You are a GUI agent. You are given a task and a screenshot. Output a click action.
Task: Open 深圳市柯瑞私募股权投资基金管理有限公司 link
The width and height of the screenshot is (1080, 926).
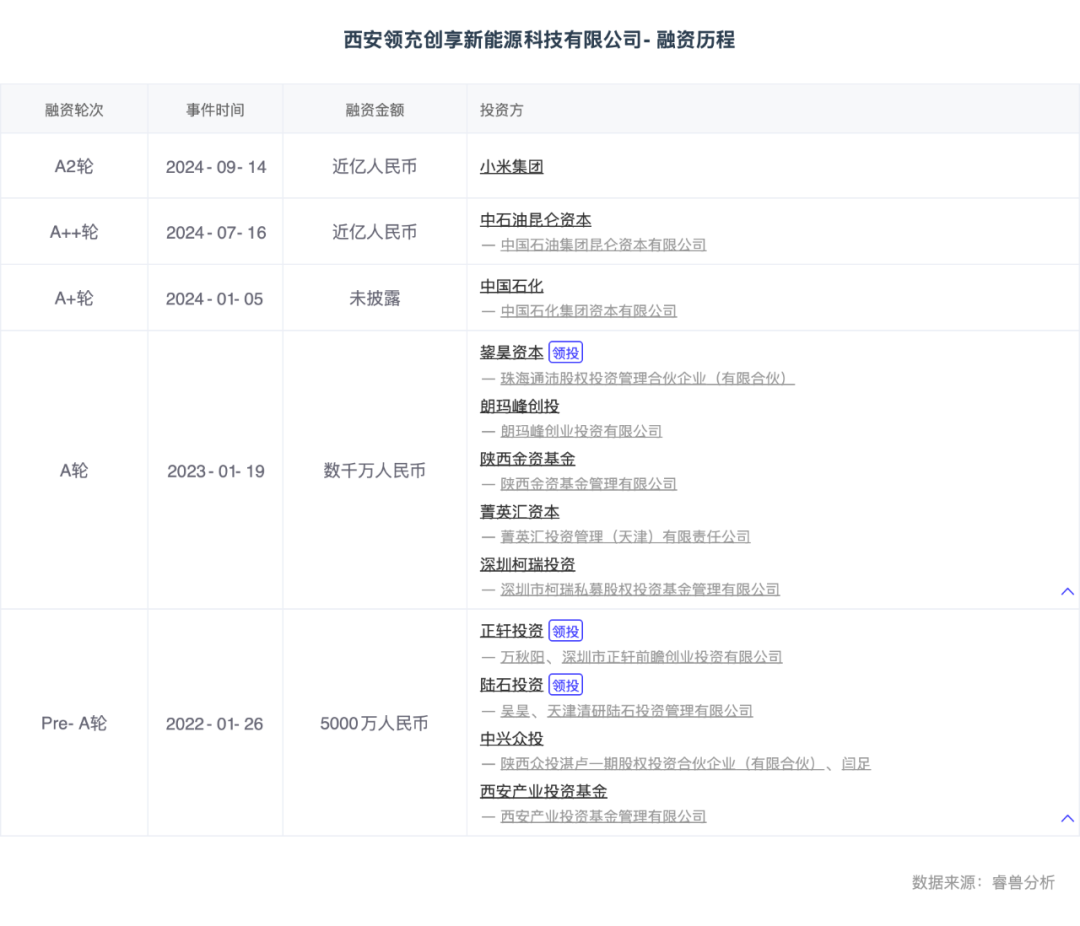pyautogui.click(x=641, y=589)
